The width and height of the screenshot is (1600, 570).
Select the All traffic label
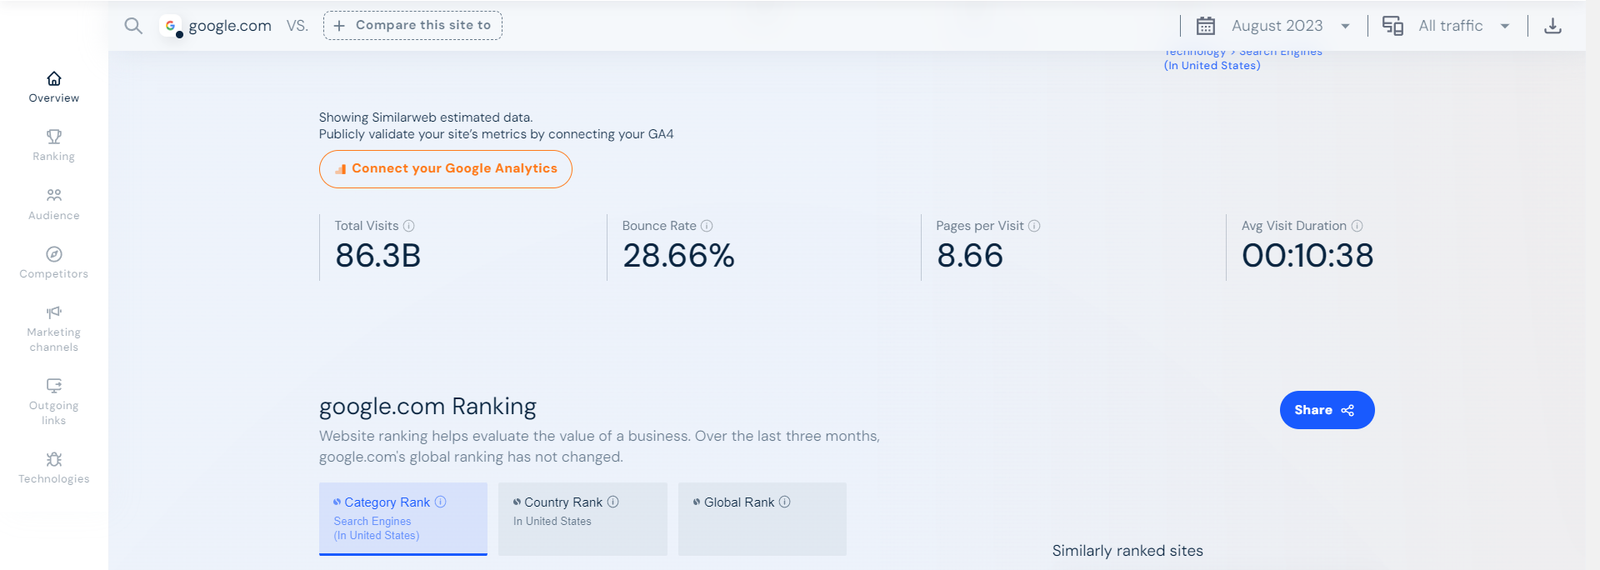click(x=1451, y=26)
